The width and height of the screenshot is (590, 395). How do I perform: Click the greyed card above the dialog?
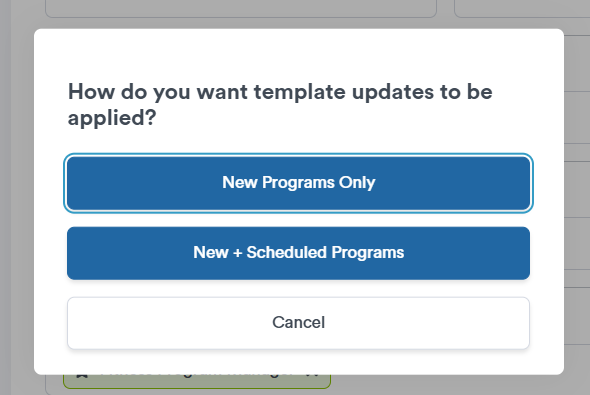pyautogui.click(x=241, y=8)
